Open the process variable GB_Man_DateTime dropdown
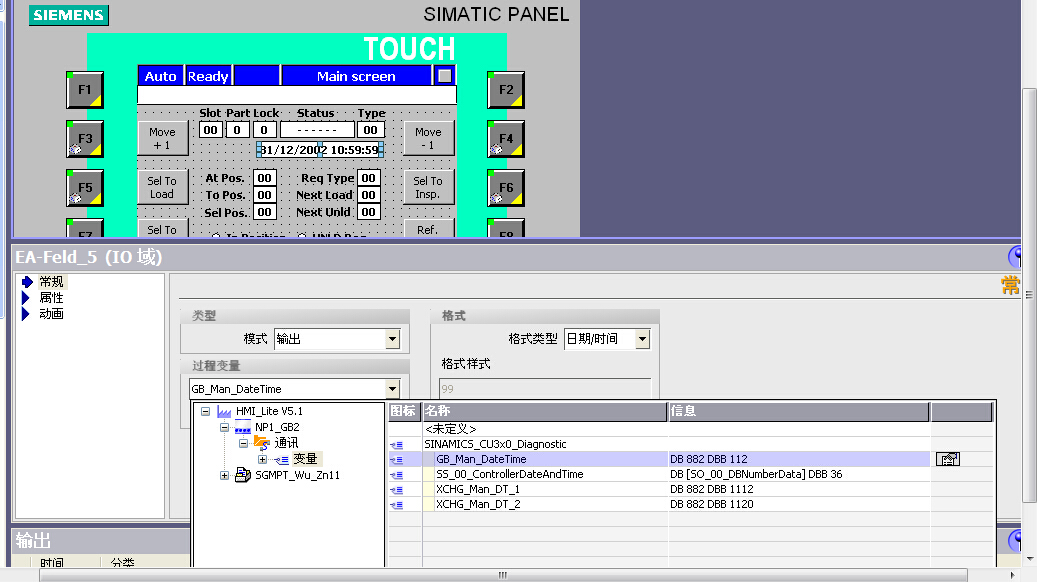Image resolution: width=1037 pixels, height=582 pixels. [x=392, y=389]
